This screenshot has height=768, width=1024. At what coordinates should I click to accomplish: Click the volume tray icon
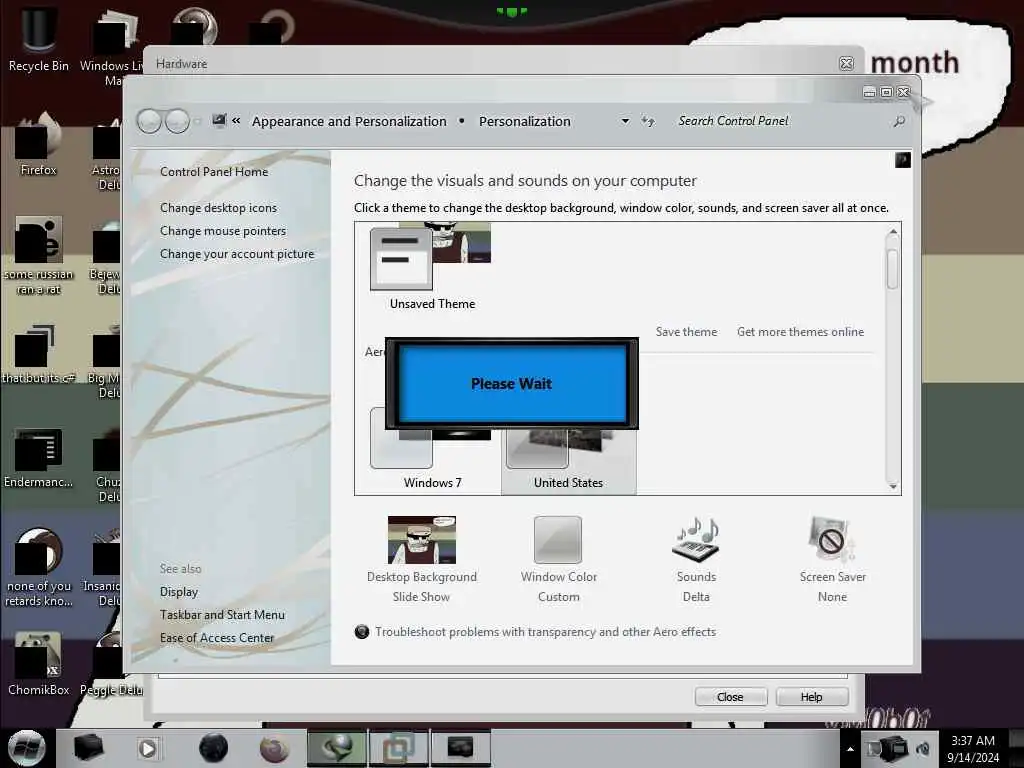(x=923, y=748)
